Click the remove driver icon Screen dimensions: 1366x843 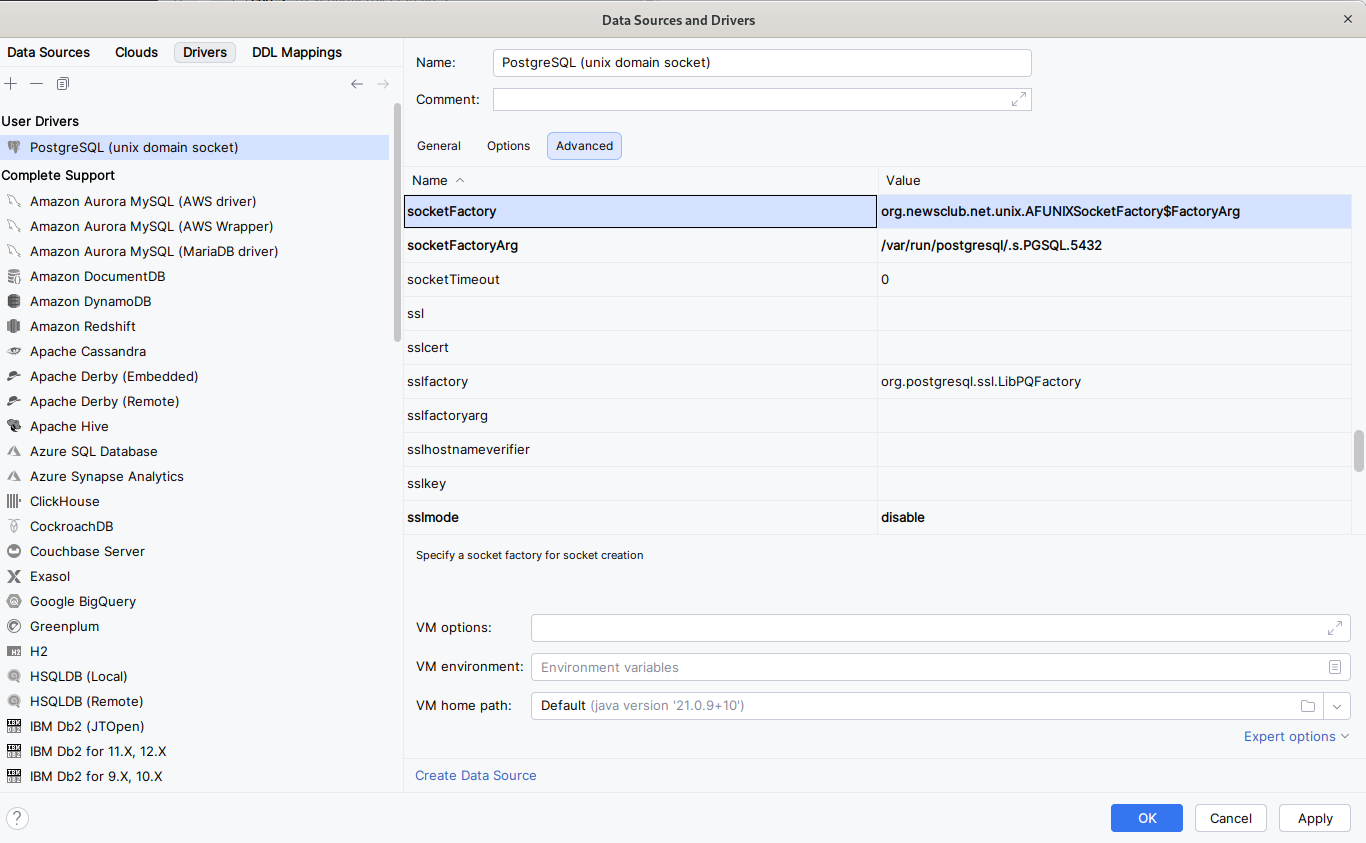36,84
